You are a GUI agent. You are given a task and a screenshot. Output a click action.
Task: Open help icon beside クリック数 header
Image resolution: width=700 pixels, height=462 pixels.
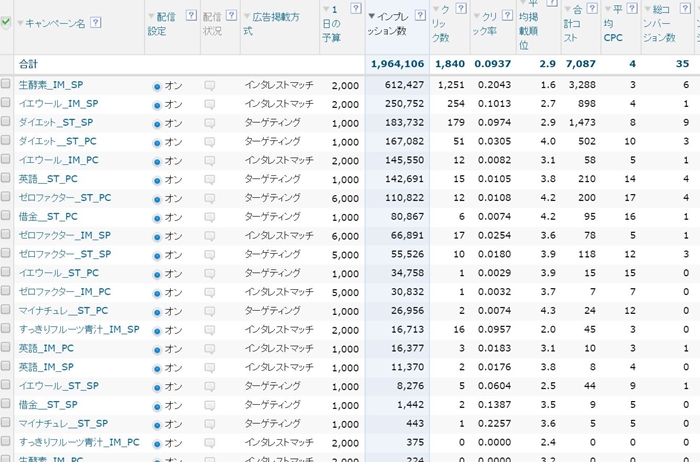(461, 8)
